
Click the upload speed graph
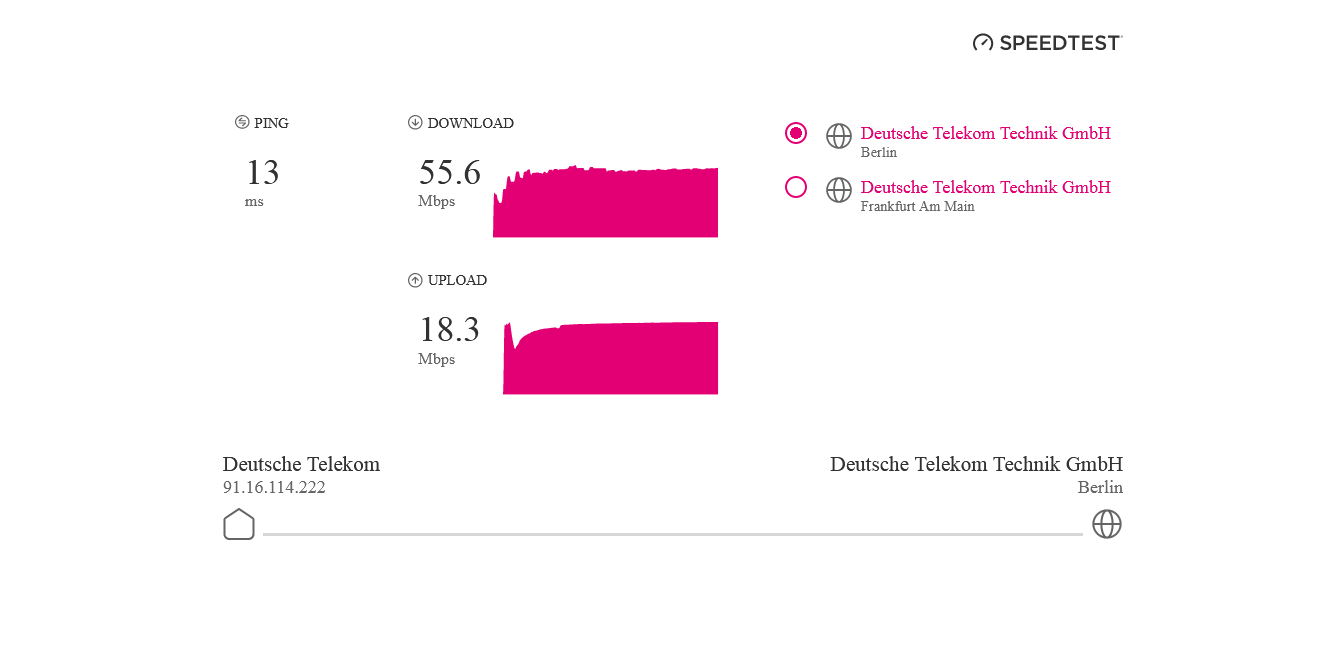[x=610, y=358]
